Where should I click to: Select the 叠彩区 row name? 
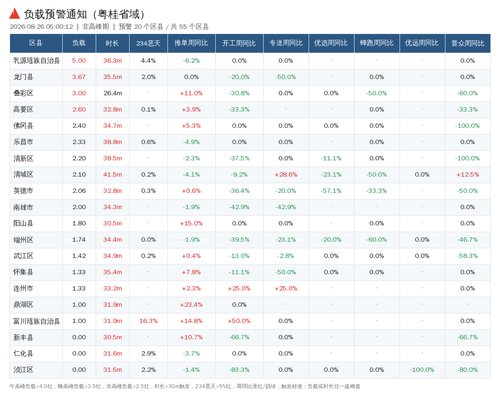pyautogui.click(x=23, y=93)
